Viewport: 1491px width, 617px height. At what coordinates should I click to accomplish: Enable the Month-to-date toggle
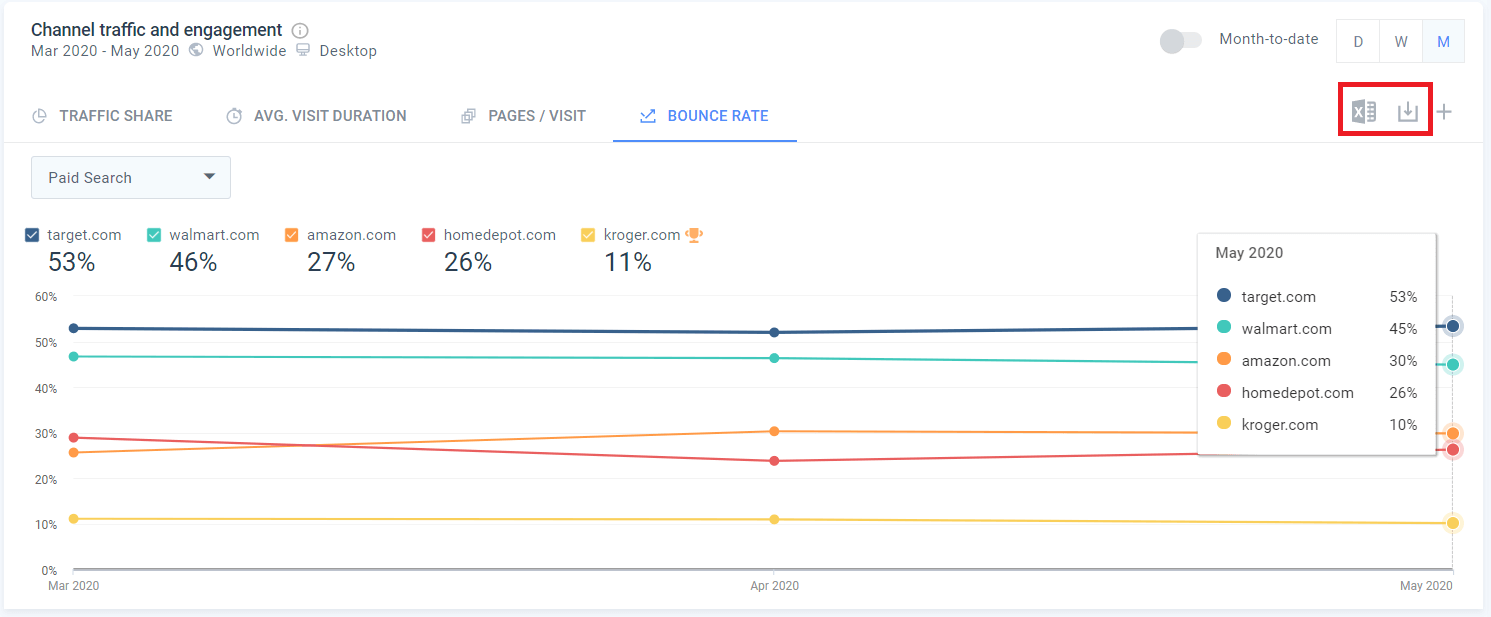1180,41
